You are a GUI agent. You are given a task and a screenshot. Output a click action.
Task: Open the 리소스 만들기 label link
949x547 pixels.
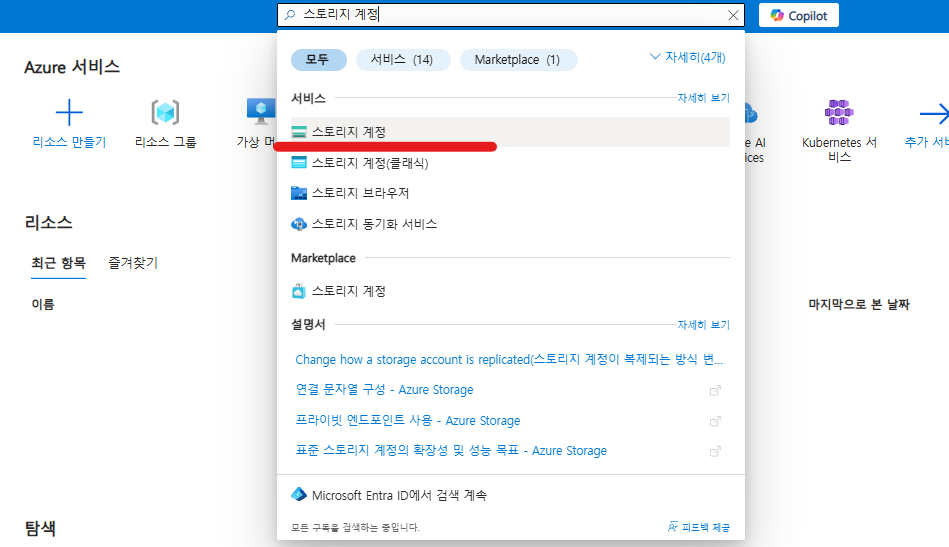point(69,142)
